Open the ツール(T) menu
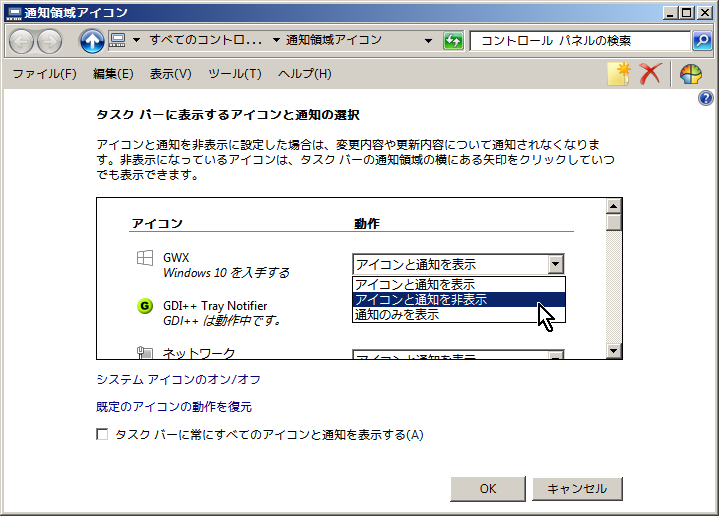This screenshot has height=516, width=719. (x=235, y=74)
